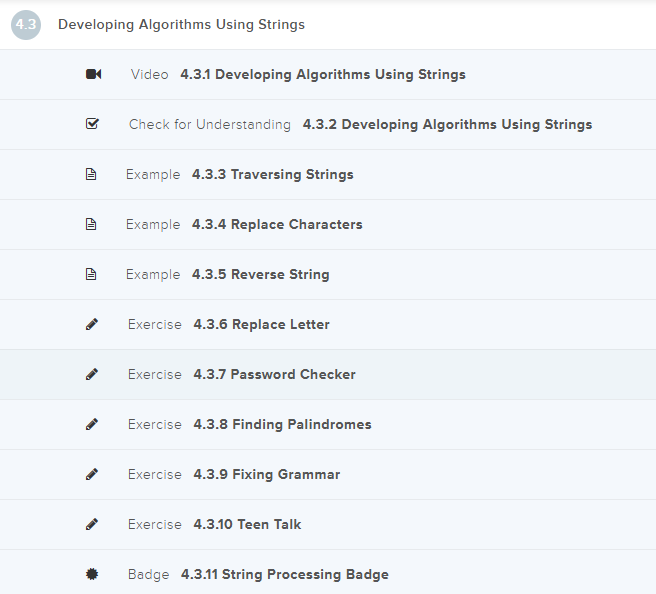Screen dimensions: 656x594
Task: Click the badge icon for String Processing Badge
Action: (x=92, y=574)
